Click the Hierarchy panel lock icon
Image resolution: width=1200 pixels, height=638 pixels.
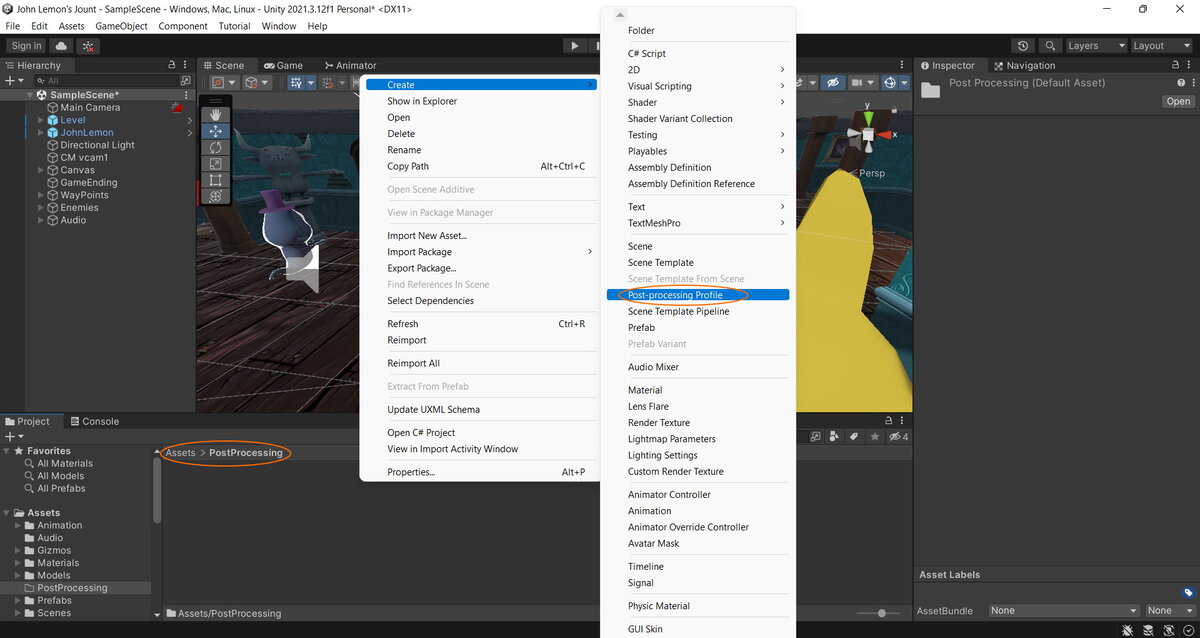[x=172, y=65]
